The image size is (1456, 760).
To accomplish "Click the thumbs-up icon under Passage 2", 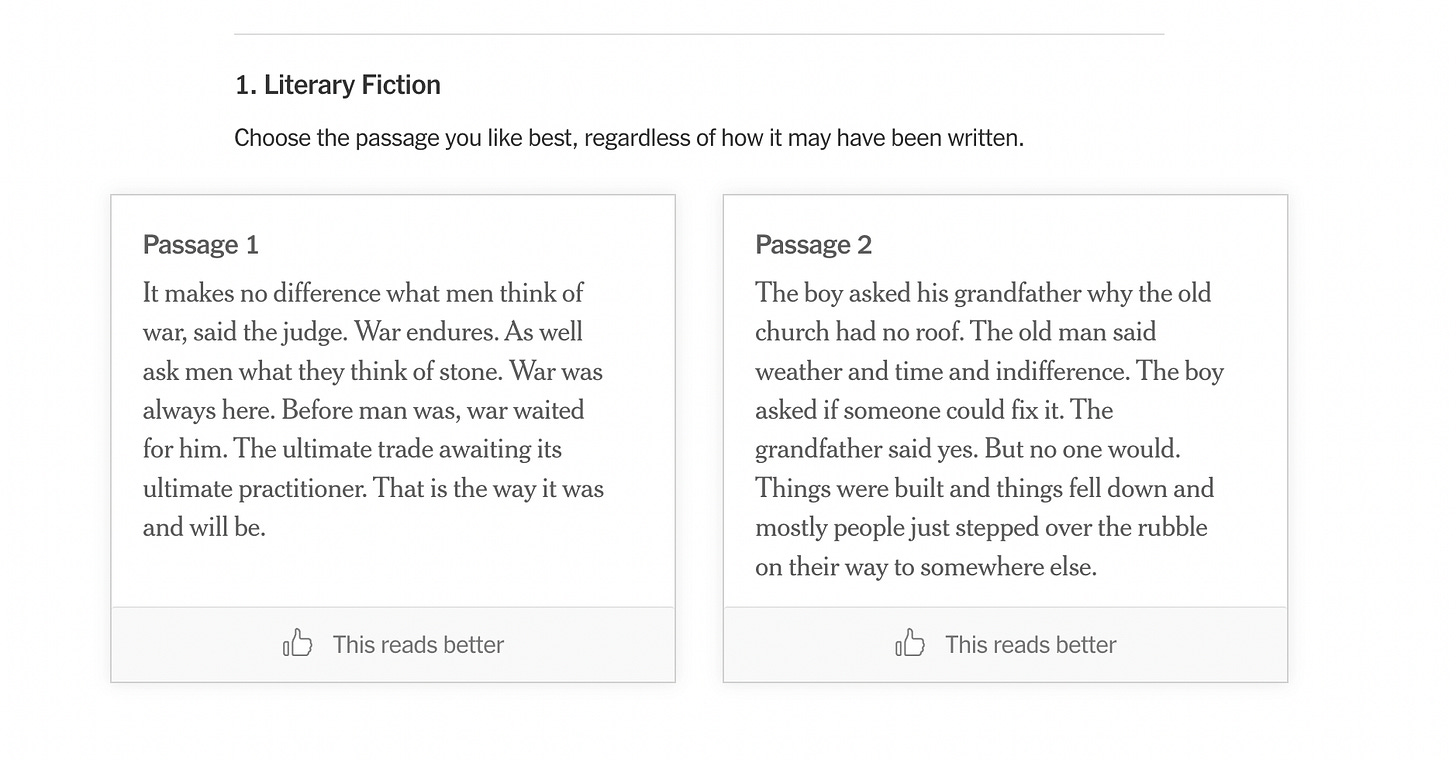I will pos(910,643).
